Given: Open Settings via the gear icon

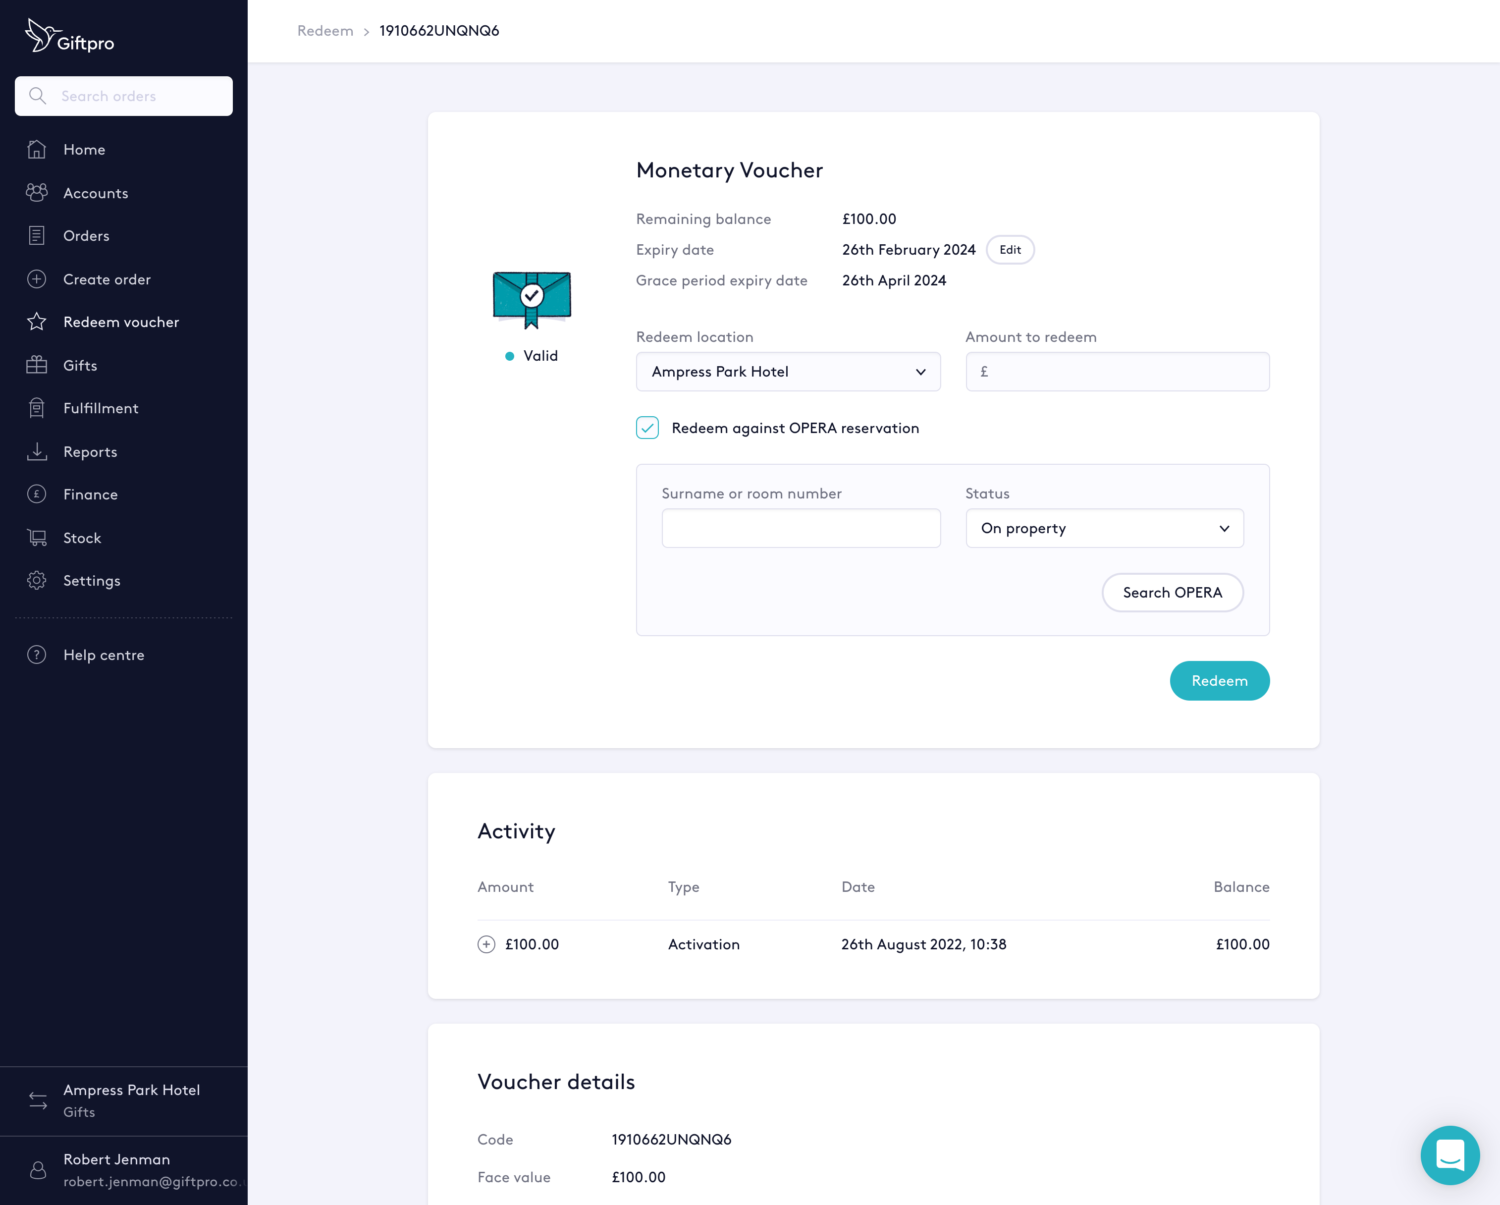Looking at the screenshot, I should [x=37, y=581].
